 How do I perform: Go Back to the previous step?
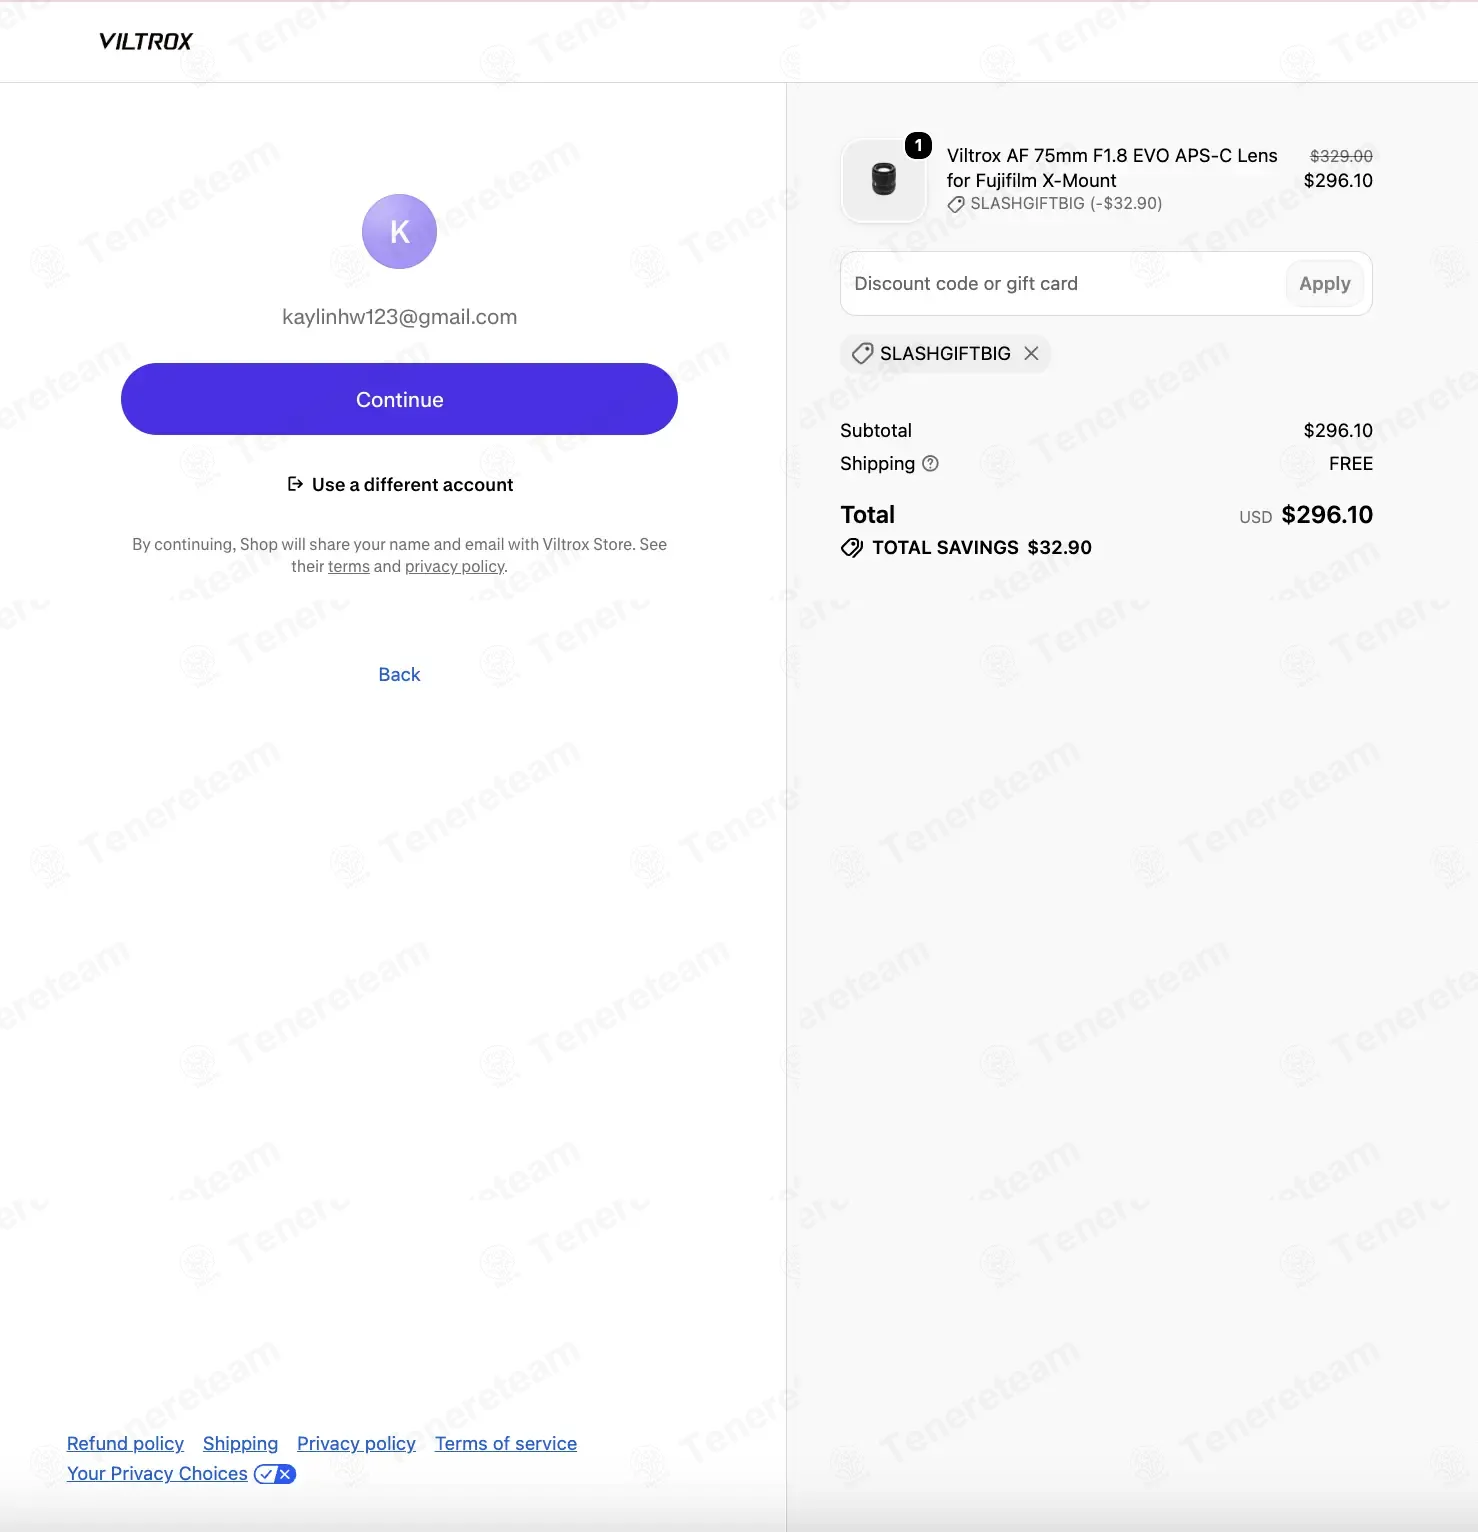coord(399,675)
